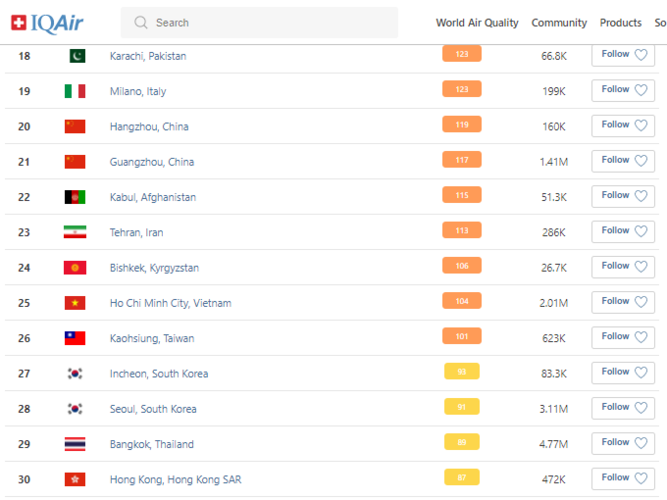Click the search magnifier icon
The height and width of the screenshot is (500, 667).
[141, 23]
